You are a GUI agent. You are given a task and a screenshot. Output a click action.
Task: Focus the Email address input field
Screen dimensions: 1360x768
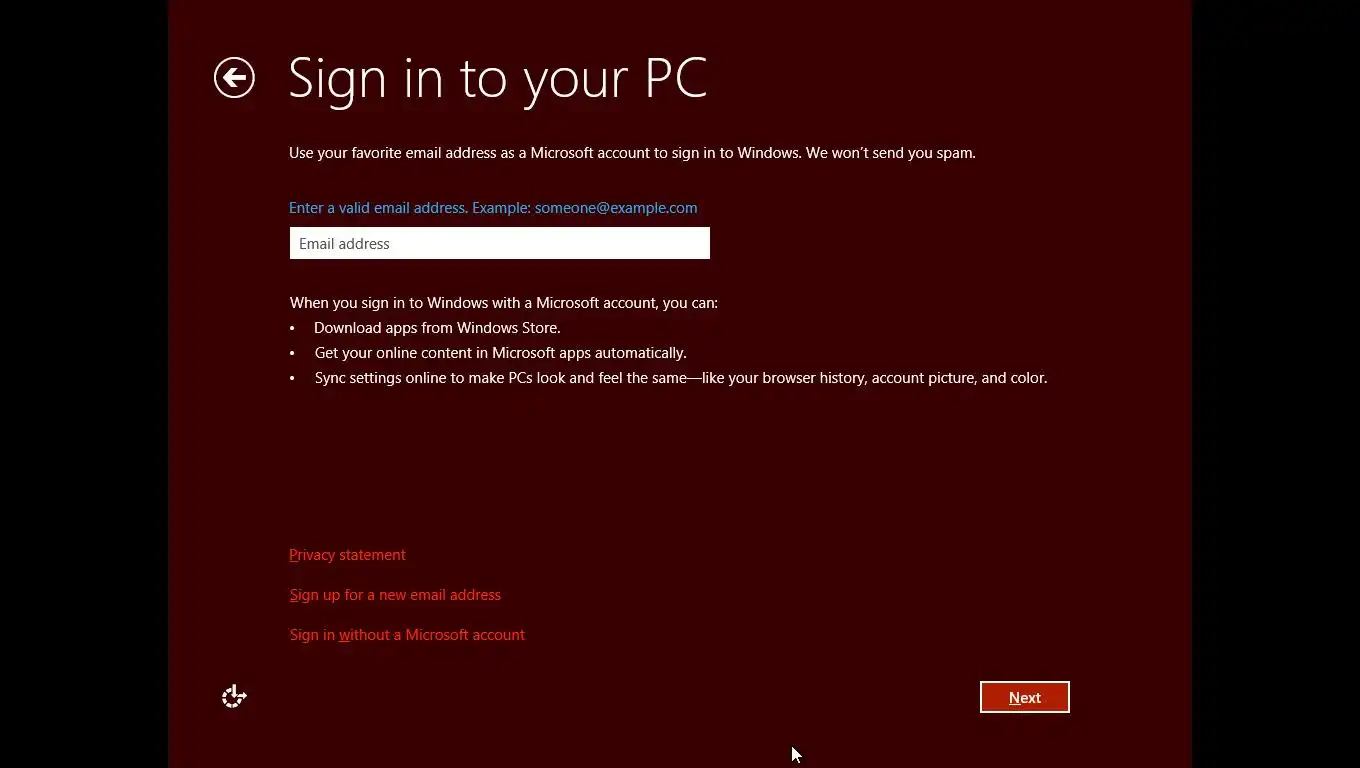tap(500, 243)
